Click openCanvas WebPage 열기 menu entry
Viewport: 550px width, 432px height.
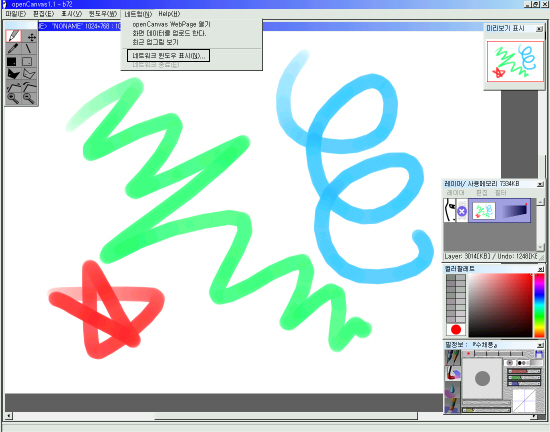pos(171,24)
